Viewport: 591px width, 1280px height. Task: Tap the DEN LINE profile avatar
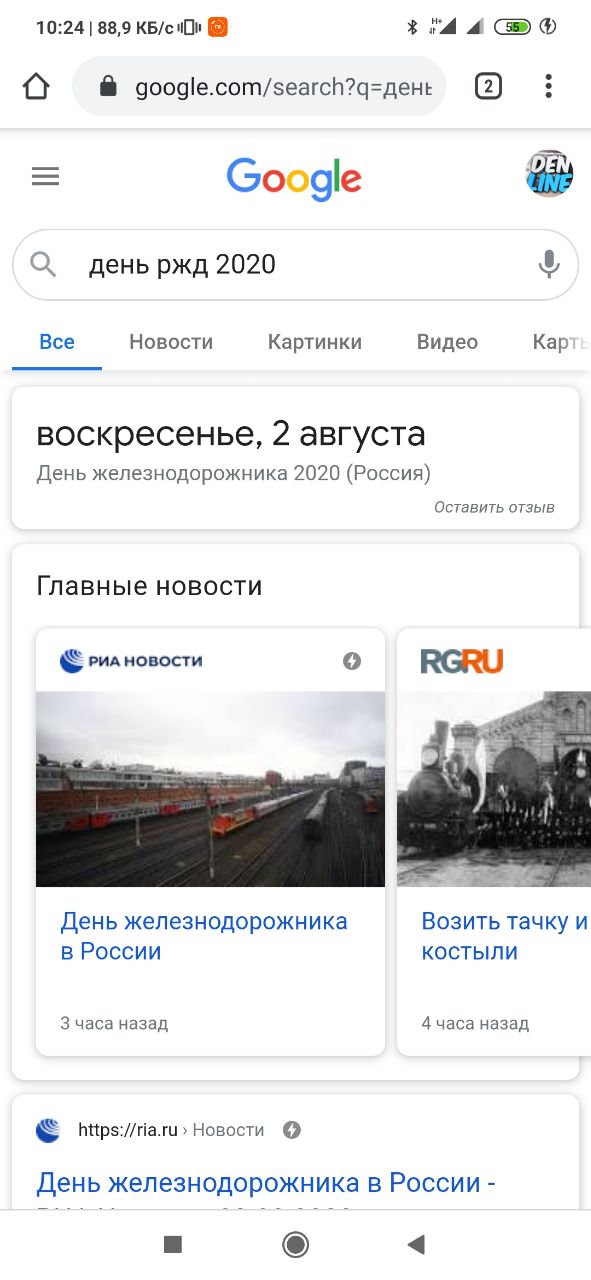[549, 173]
